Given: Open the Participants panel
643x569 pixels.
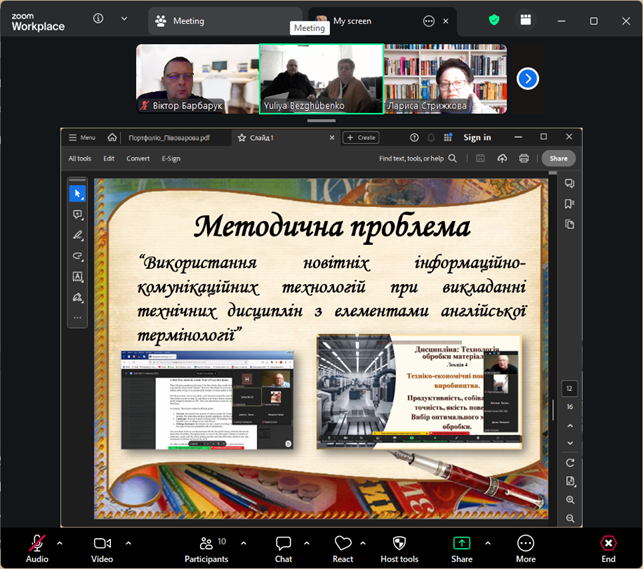Looking at the screenshot, I should click(206, 549).
